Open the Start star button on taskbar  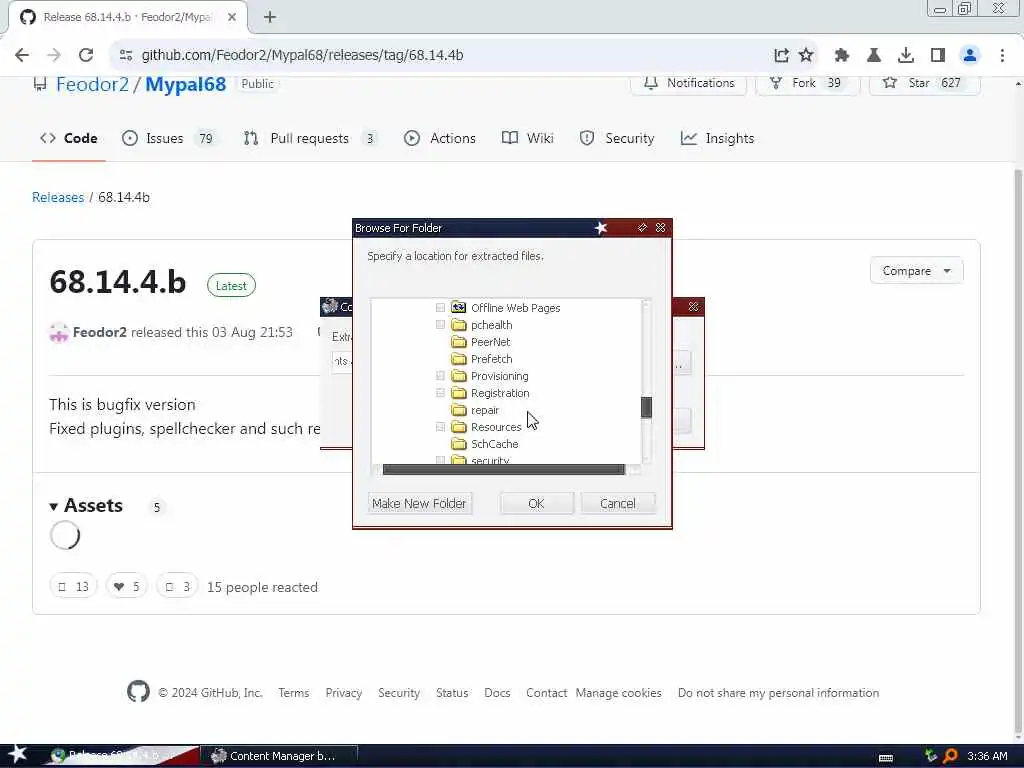pos(16,755)
